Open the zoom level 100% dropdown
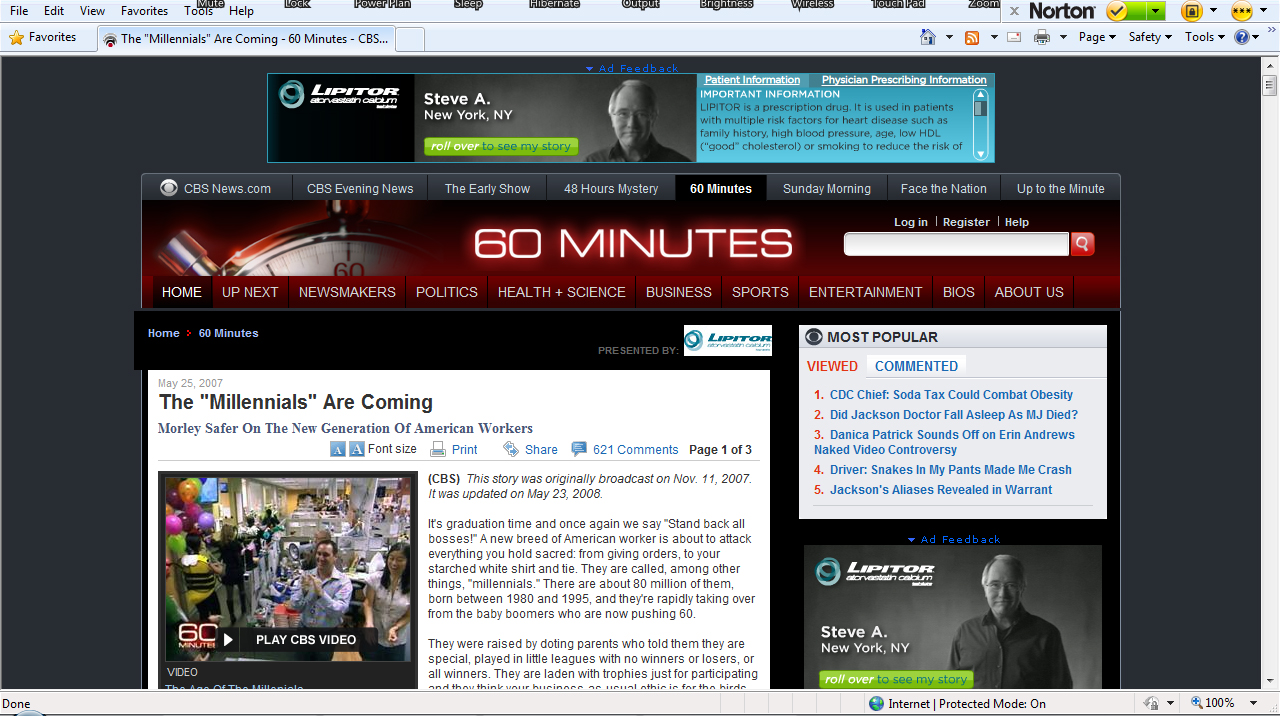Image resolution: width=1280 pixels, height=716 pixels. pyautogui.click(x=1220, y=703)
